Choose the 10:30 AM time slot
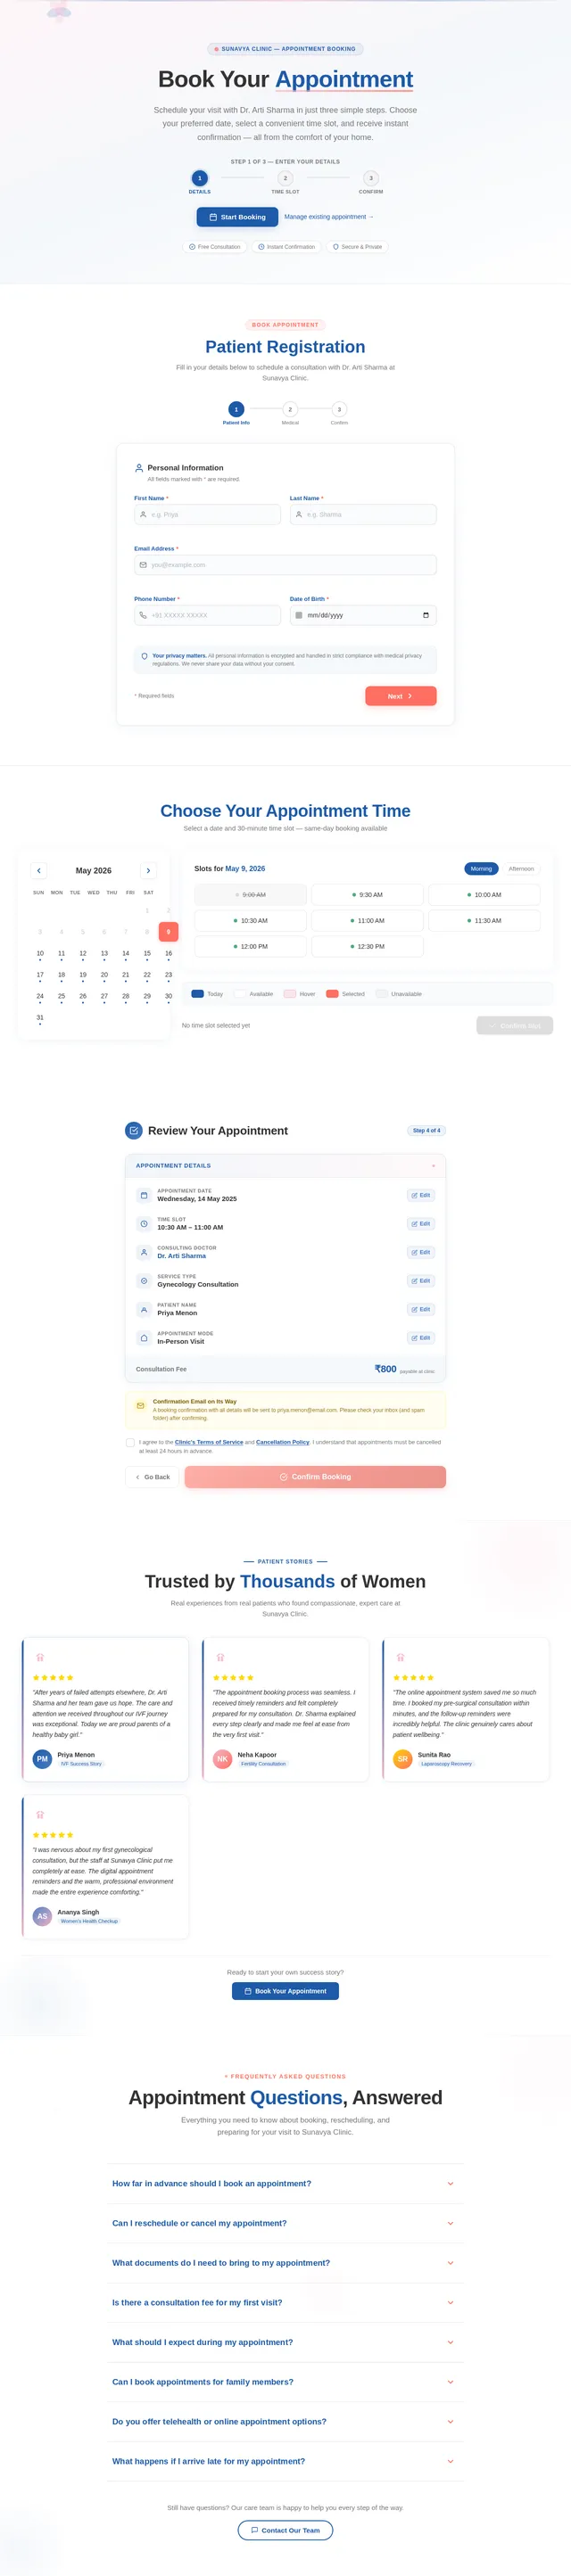This screenshot has width=571, height=2576. pos(250,921)
